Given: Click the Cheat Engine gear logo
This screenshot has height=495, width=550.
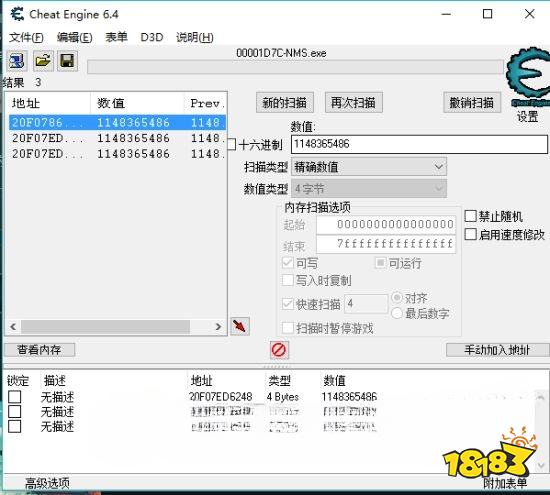Looking at the screenshot, I should 528,76.
